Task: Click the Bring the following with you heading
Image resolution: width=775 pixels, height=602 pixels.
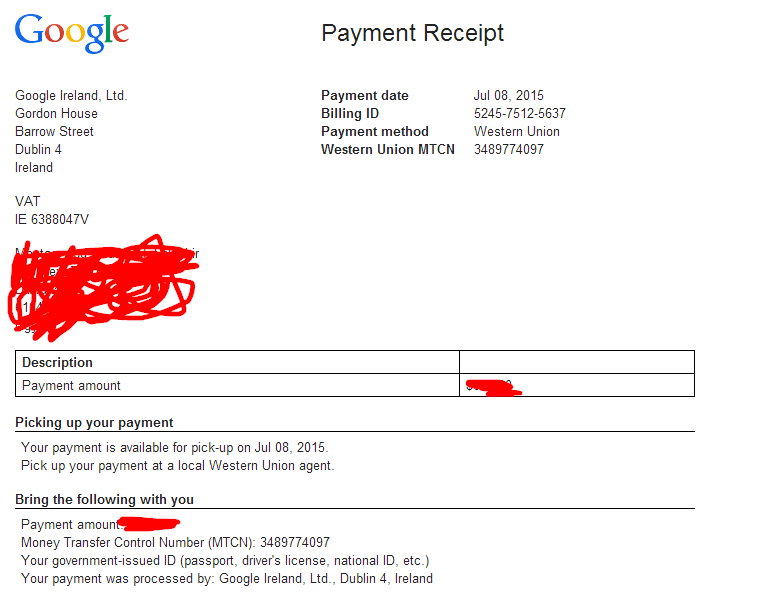Action: point(104,499)
